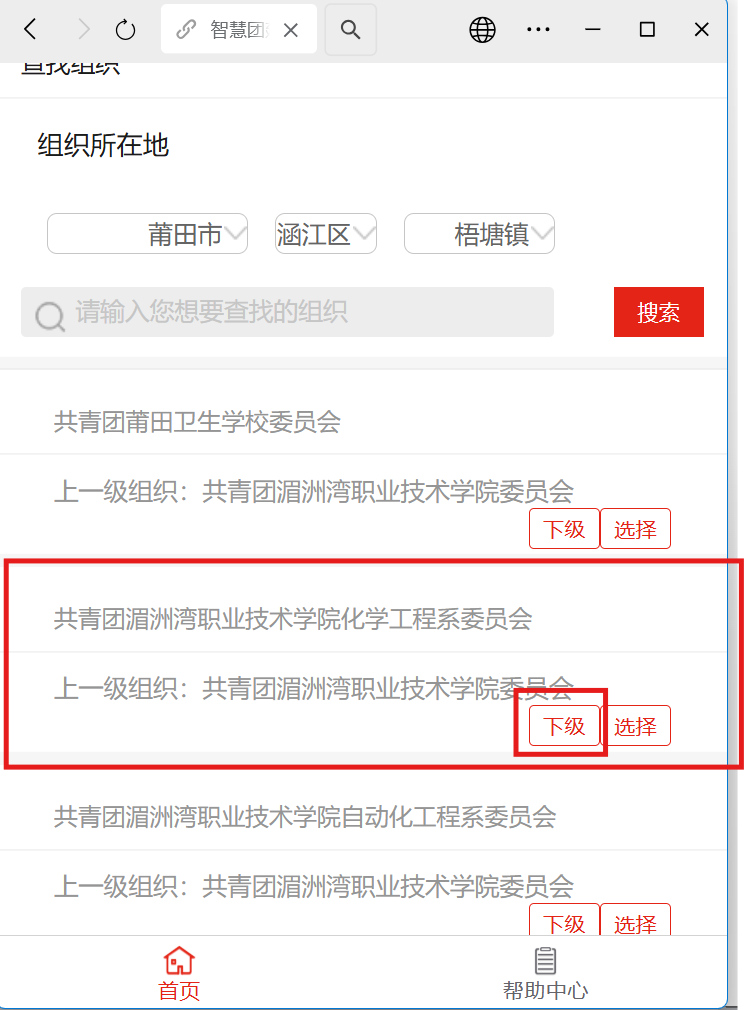Click the organization search input field

click(287, 312)
